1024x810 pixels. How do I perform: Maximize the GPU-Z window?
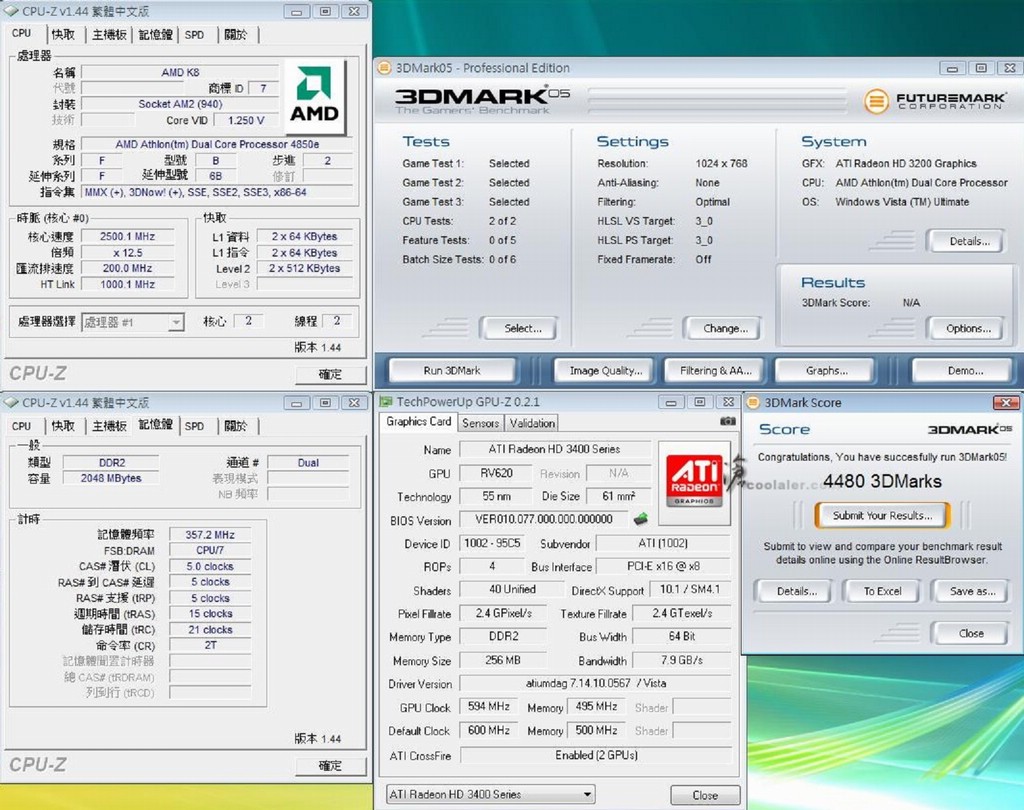click(x=699, y=402)
